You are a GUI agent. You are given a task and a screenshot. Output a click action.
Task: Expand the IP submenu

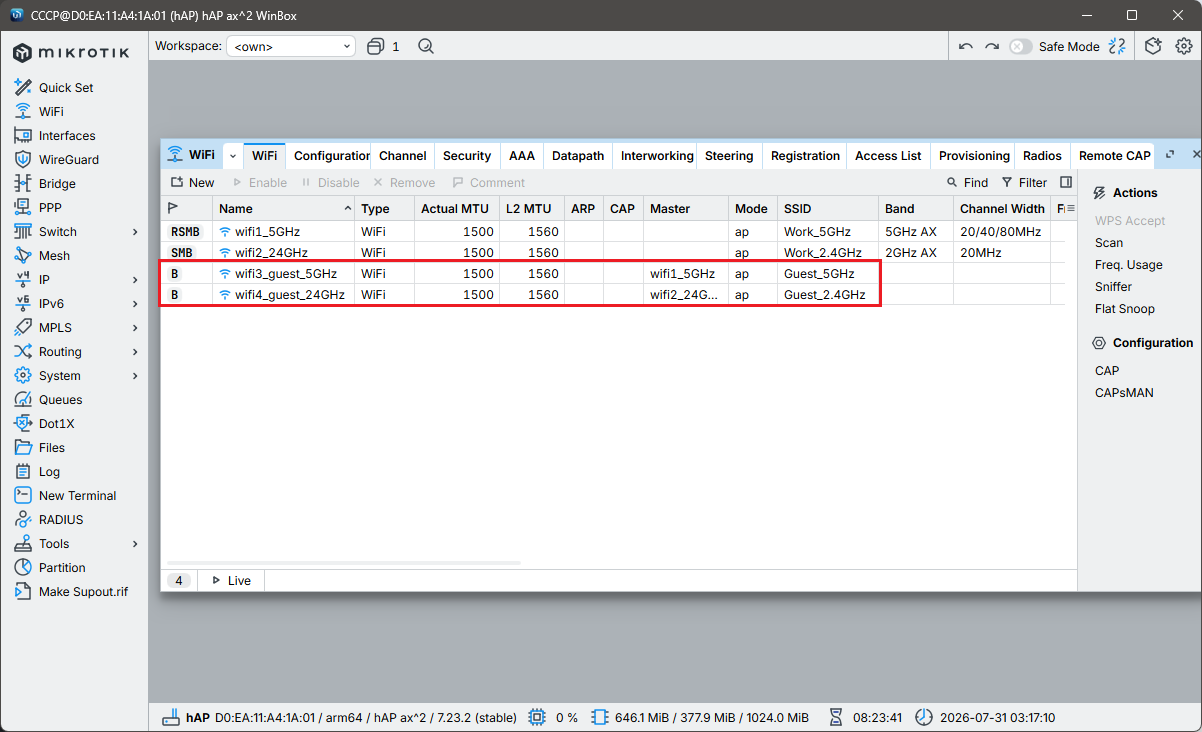[x=135, y=279]
